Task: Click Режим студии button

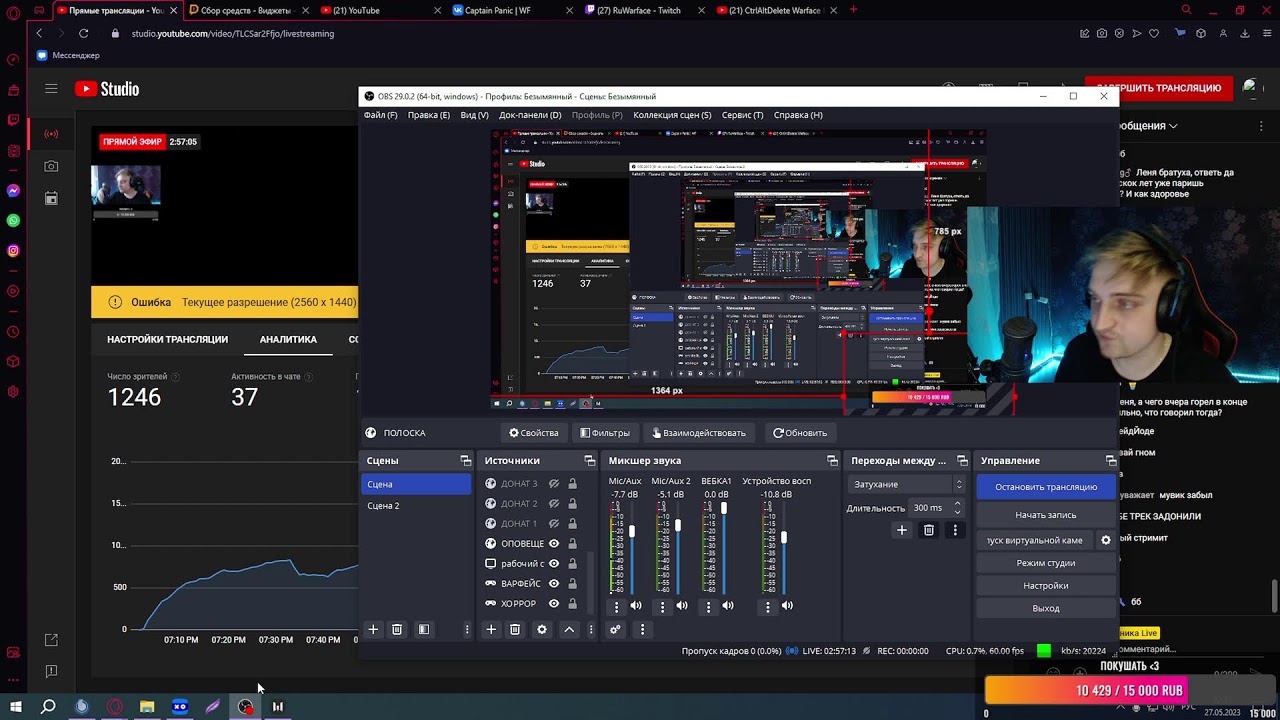Action: coord(1046,563)
